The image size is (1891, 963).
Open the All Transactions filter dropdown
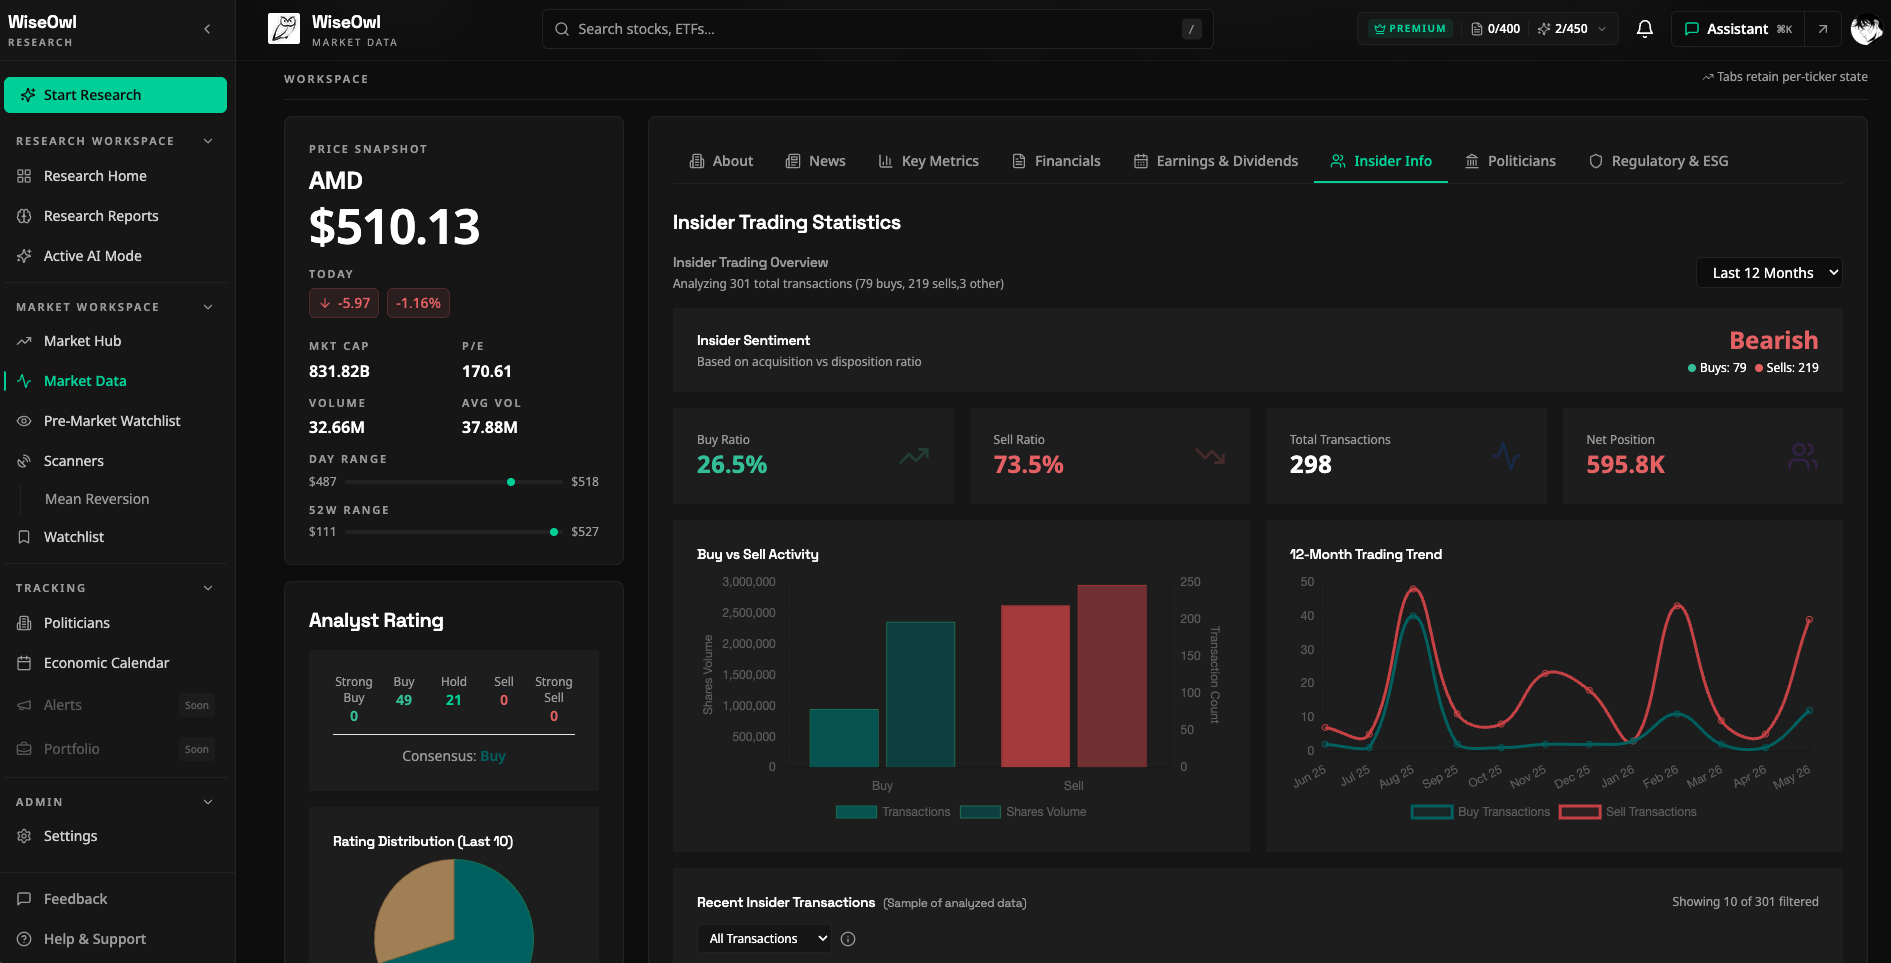pyautogui.click(x=764, y=939)
